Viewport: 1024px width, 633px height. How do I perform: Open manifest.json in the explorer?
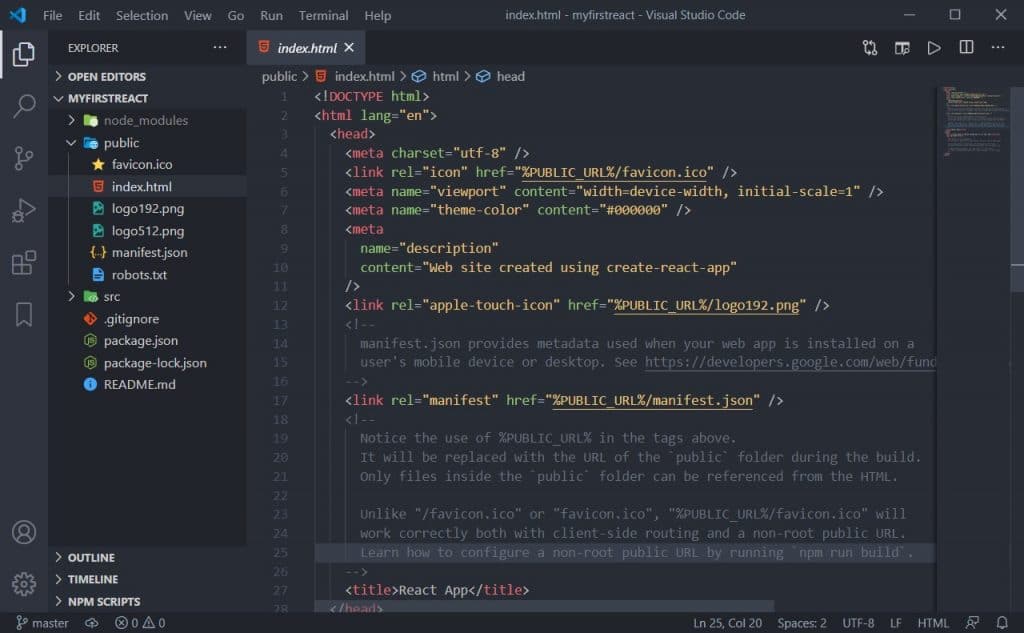click(x=149, y=252)
